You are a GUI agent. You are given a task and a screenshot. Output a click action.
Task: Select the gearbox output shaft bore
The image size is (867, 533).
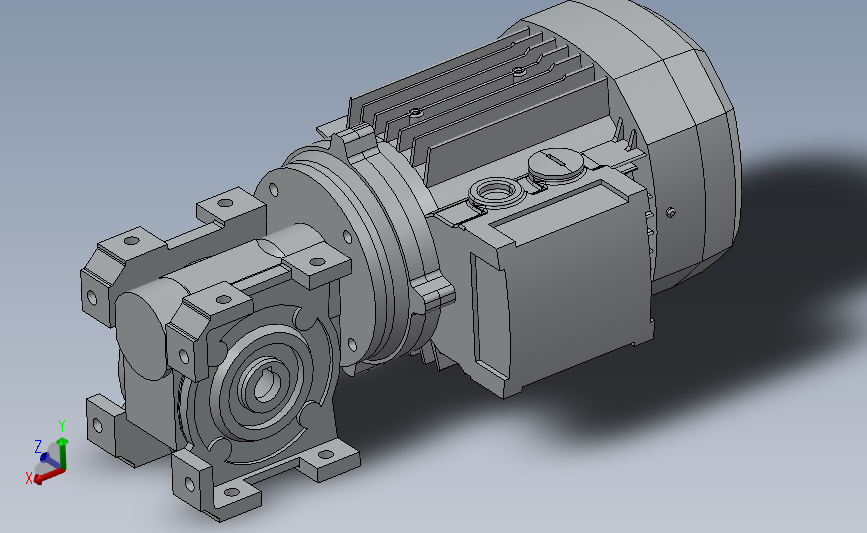point(266,386)
